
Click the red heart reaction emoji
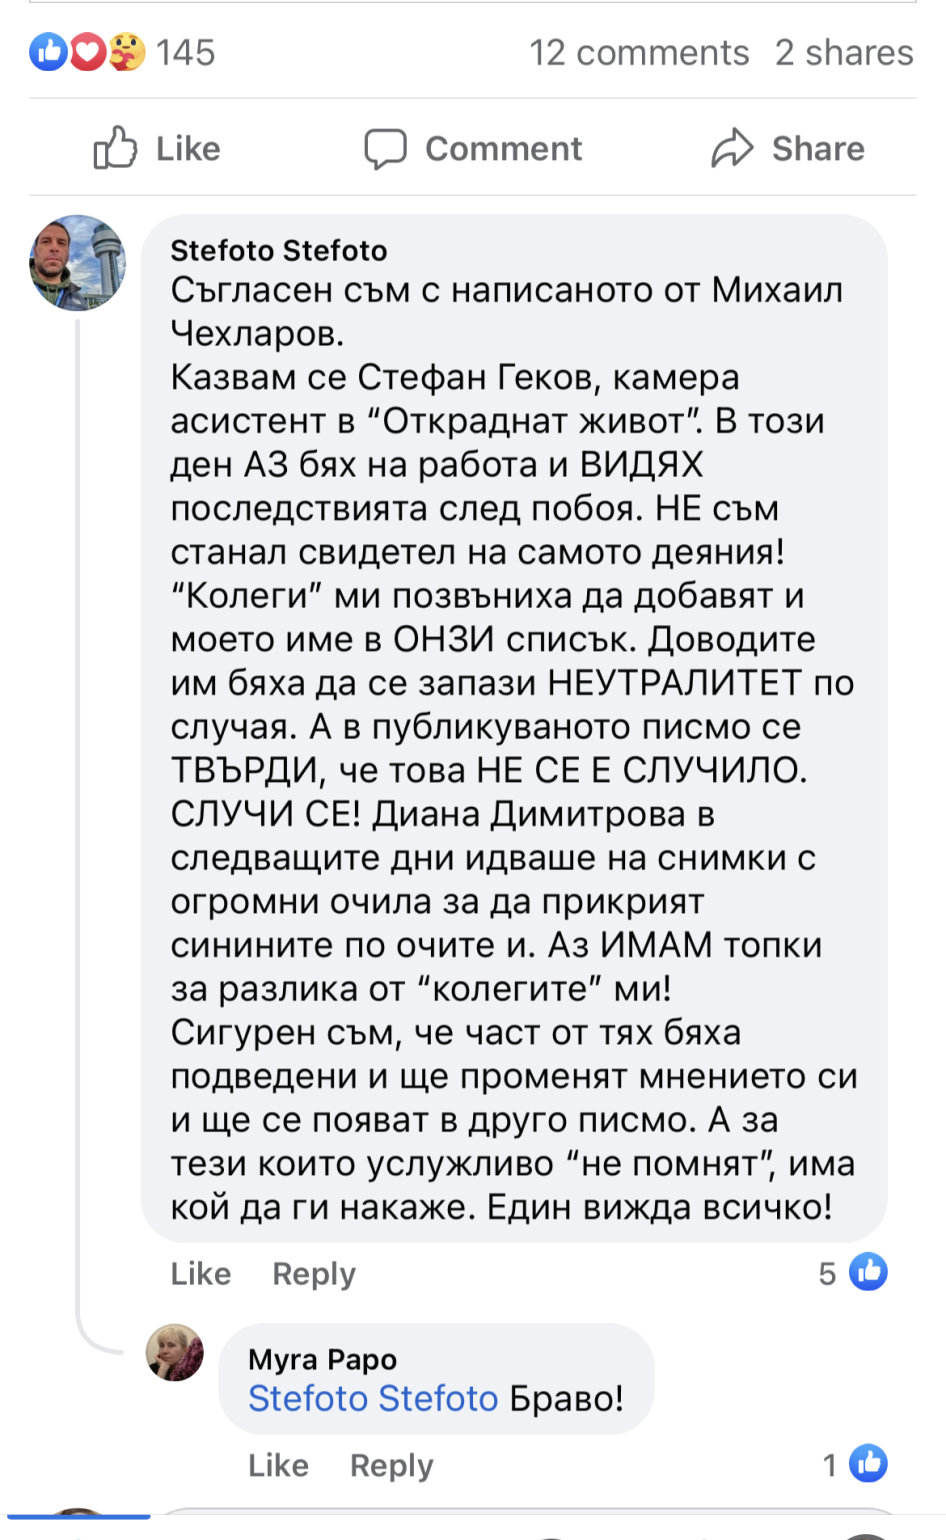pos(88,52)
